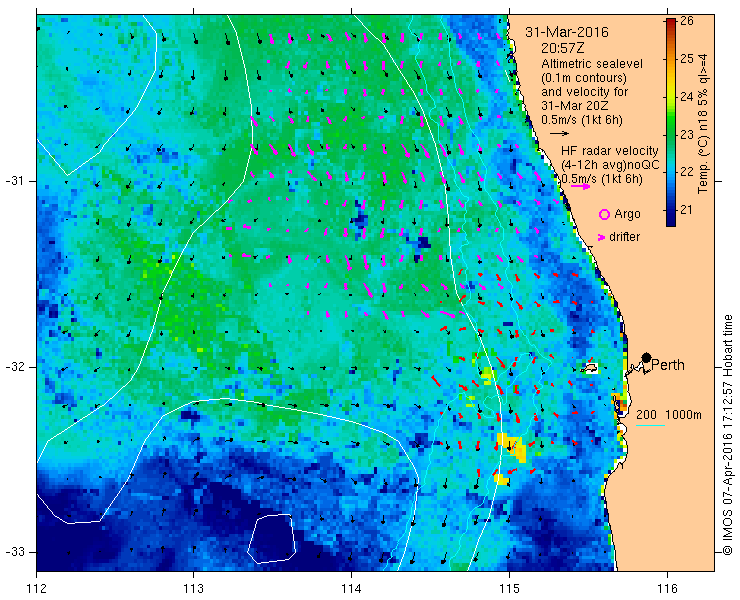The width and height of the screenshot is (740, 600).
Task: Click the time label 20:57Z
Action: pos(563,48)
